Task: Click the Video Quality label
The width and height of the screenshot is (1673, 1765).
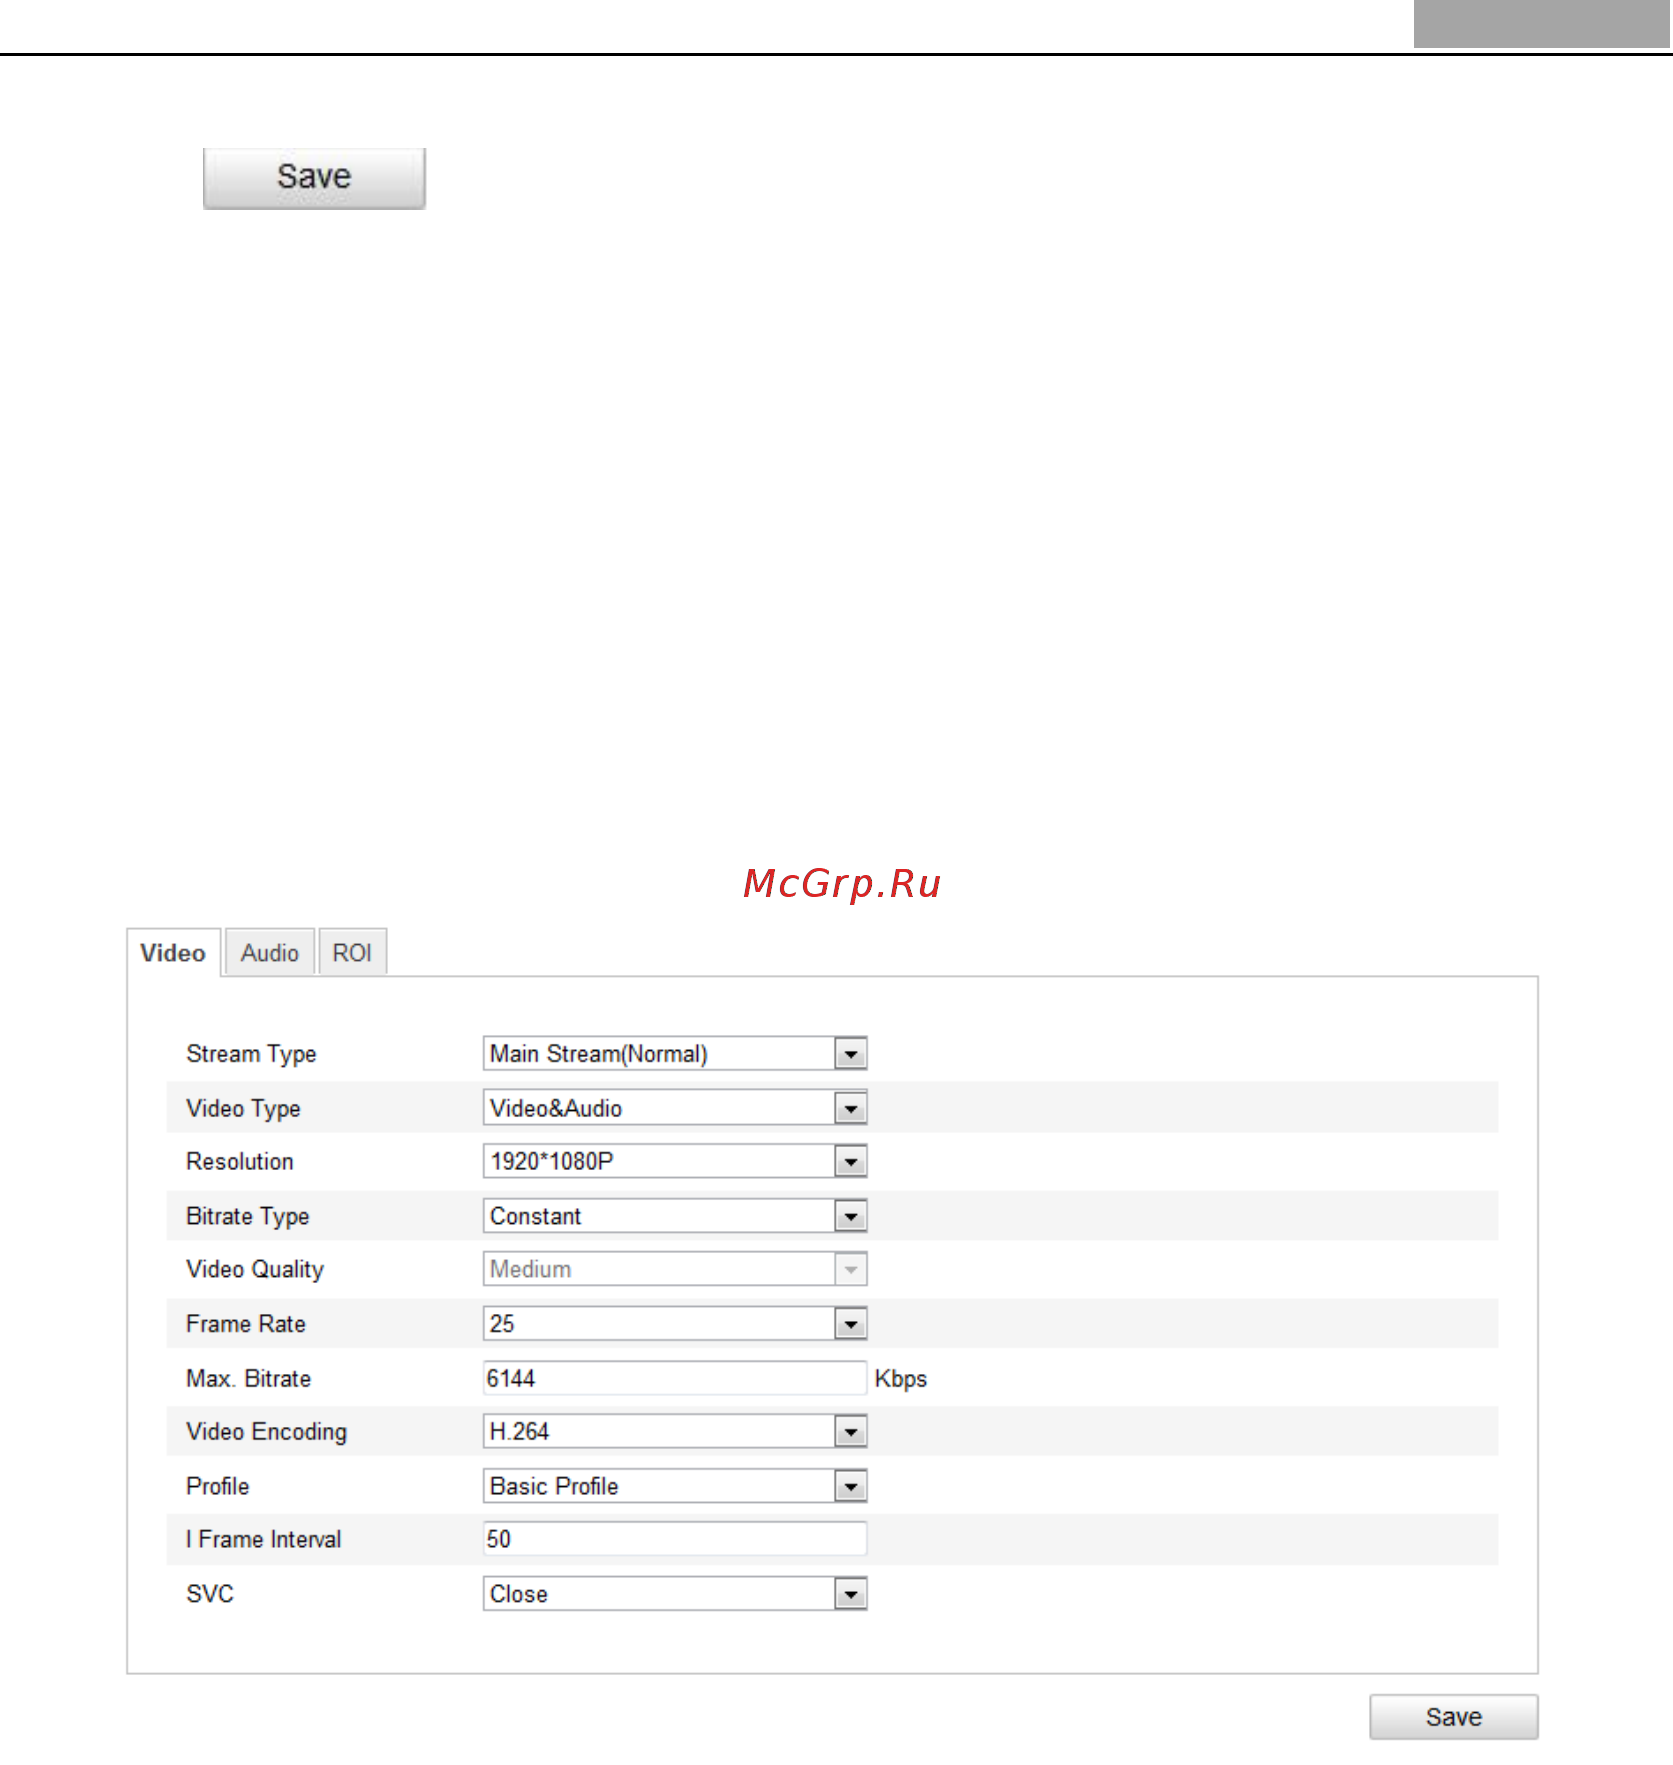Action: tap(255, 1269)
